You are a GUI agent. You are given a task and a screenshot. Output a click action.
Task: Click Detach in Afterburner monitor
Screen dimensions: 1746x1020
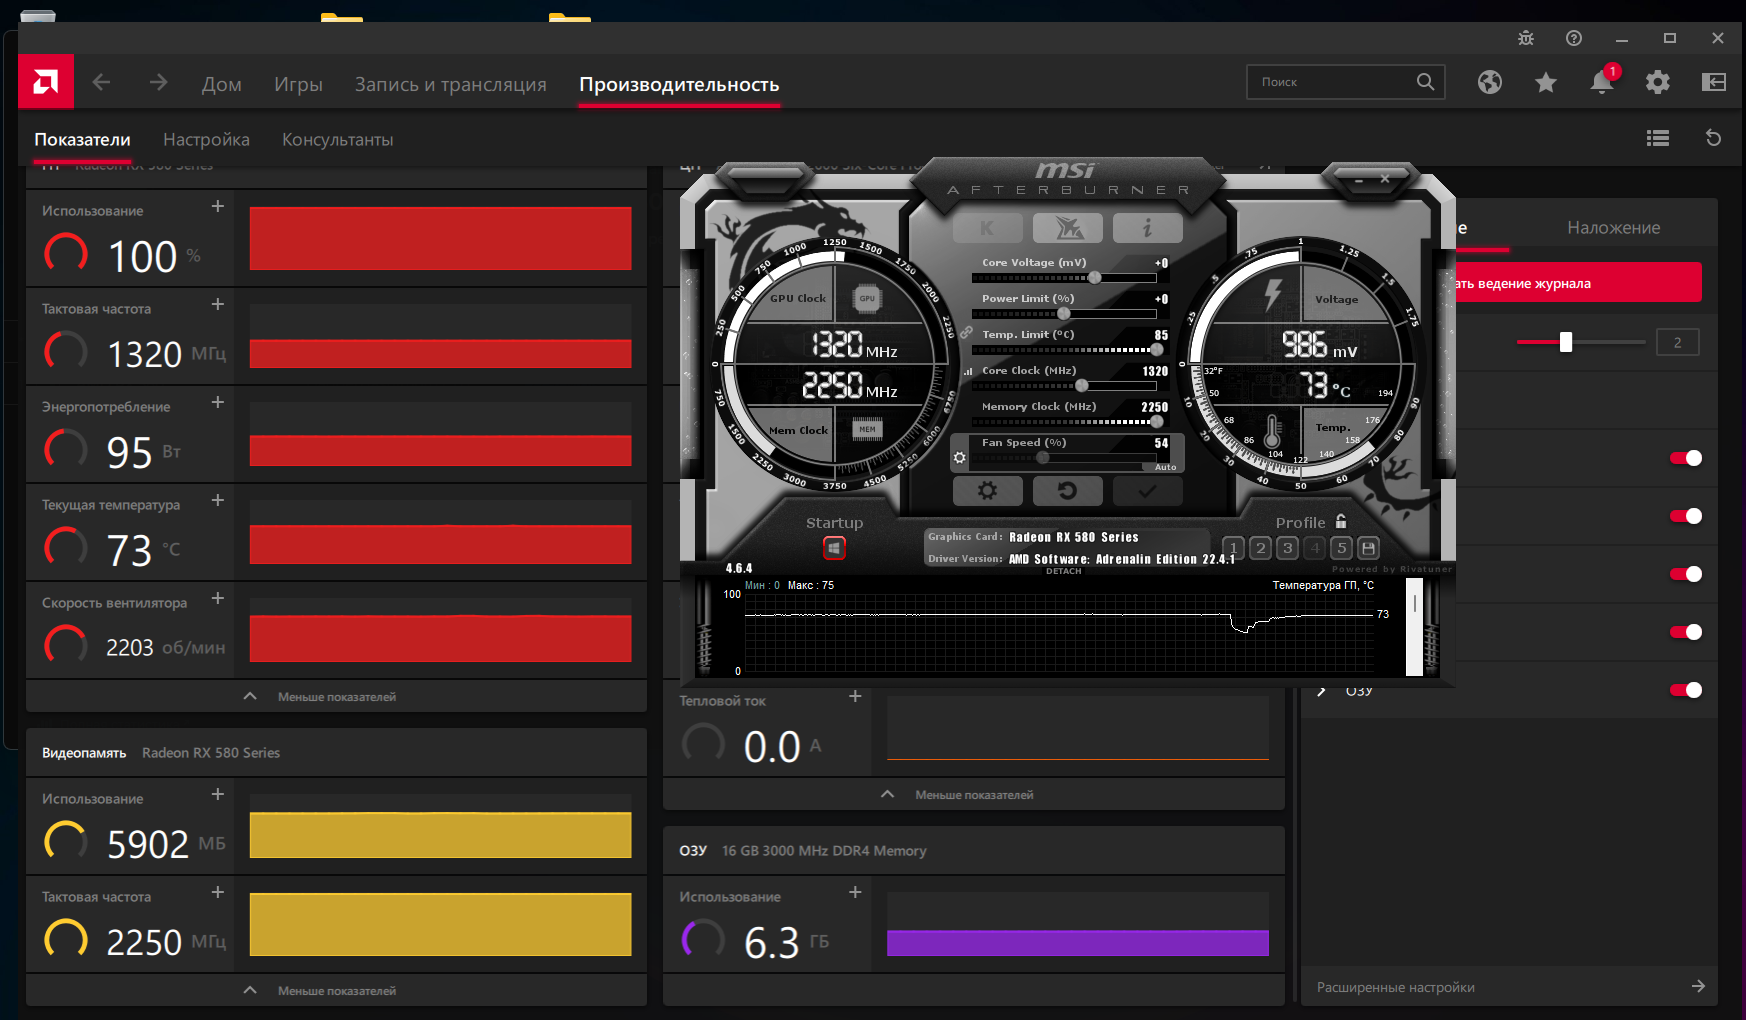click(1064, 571)
